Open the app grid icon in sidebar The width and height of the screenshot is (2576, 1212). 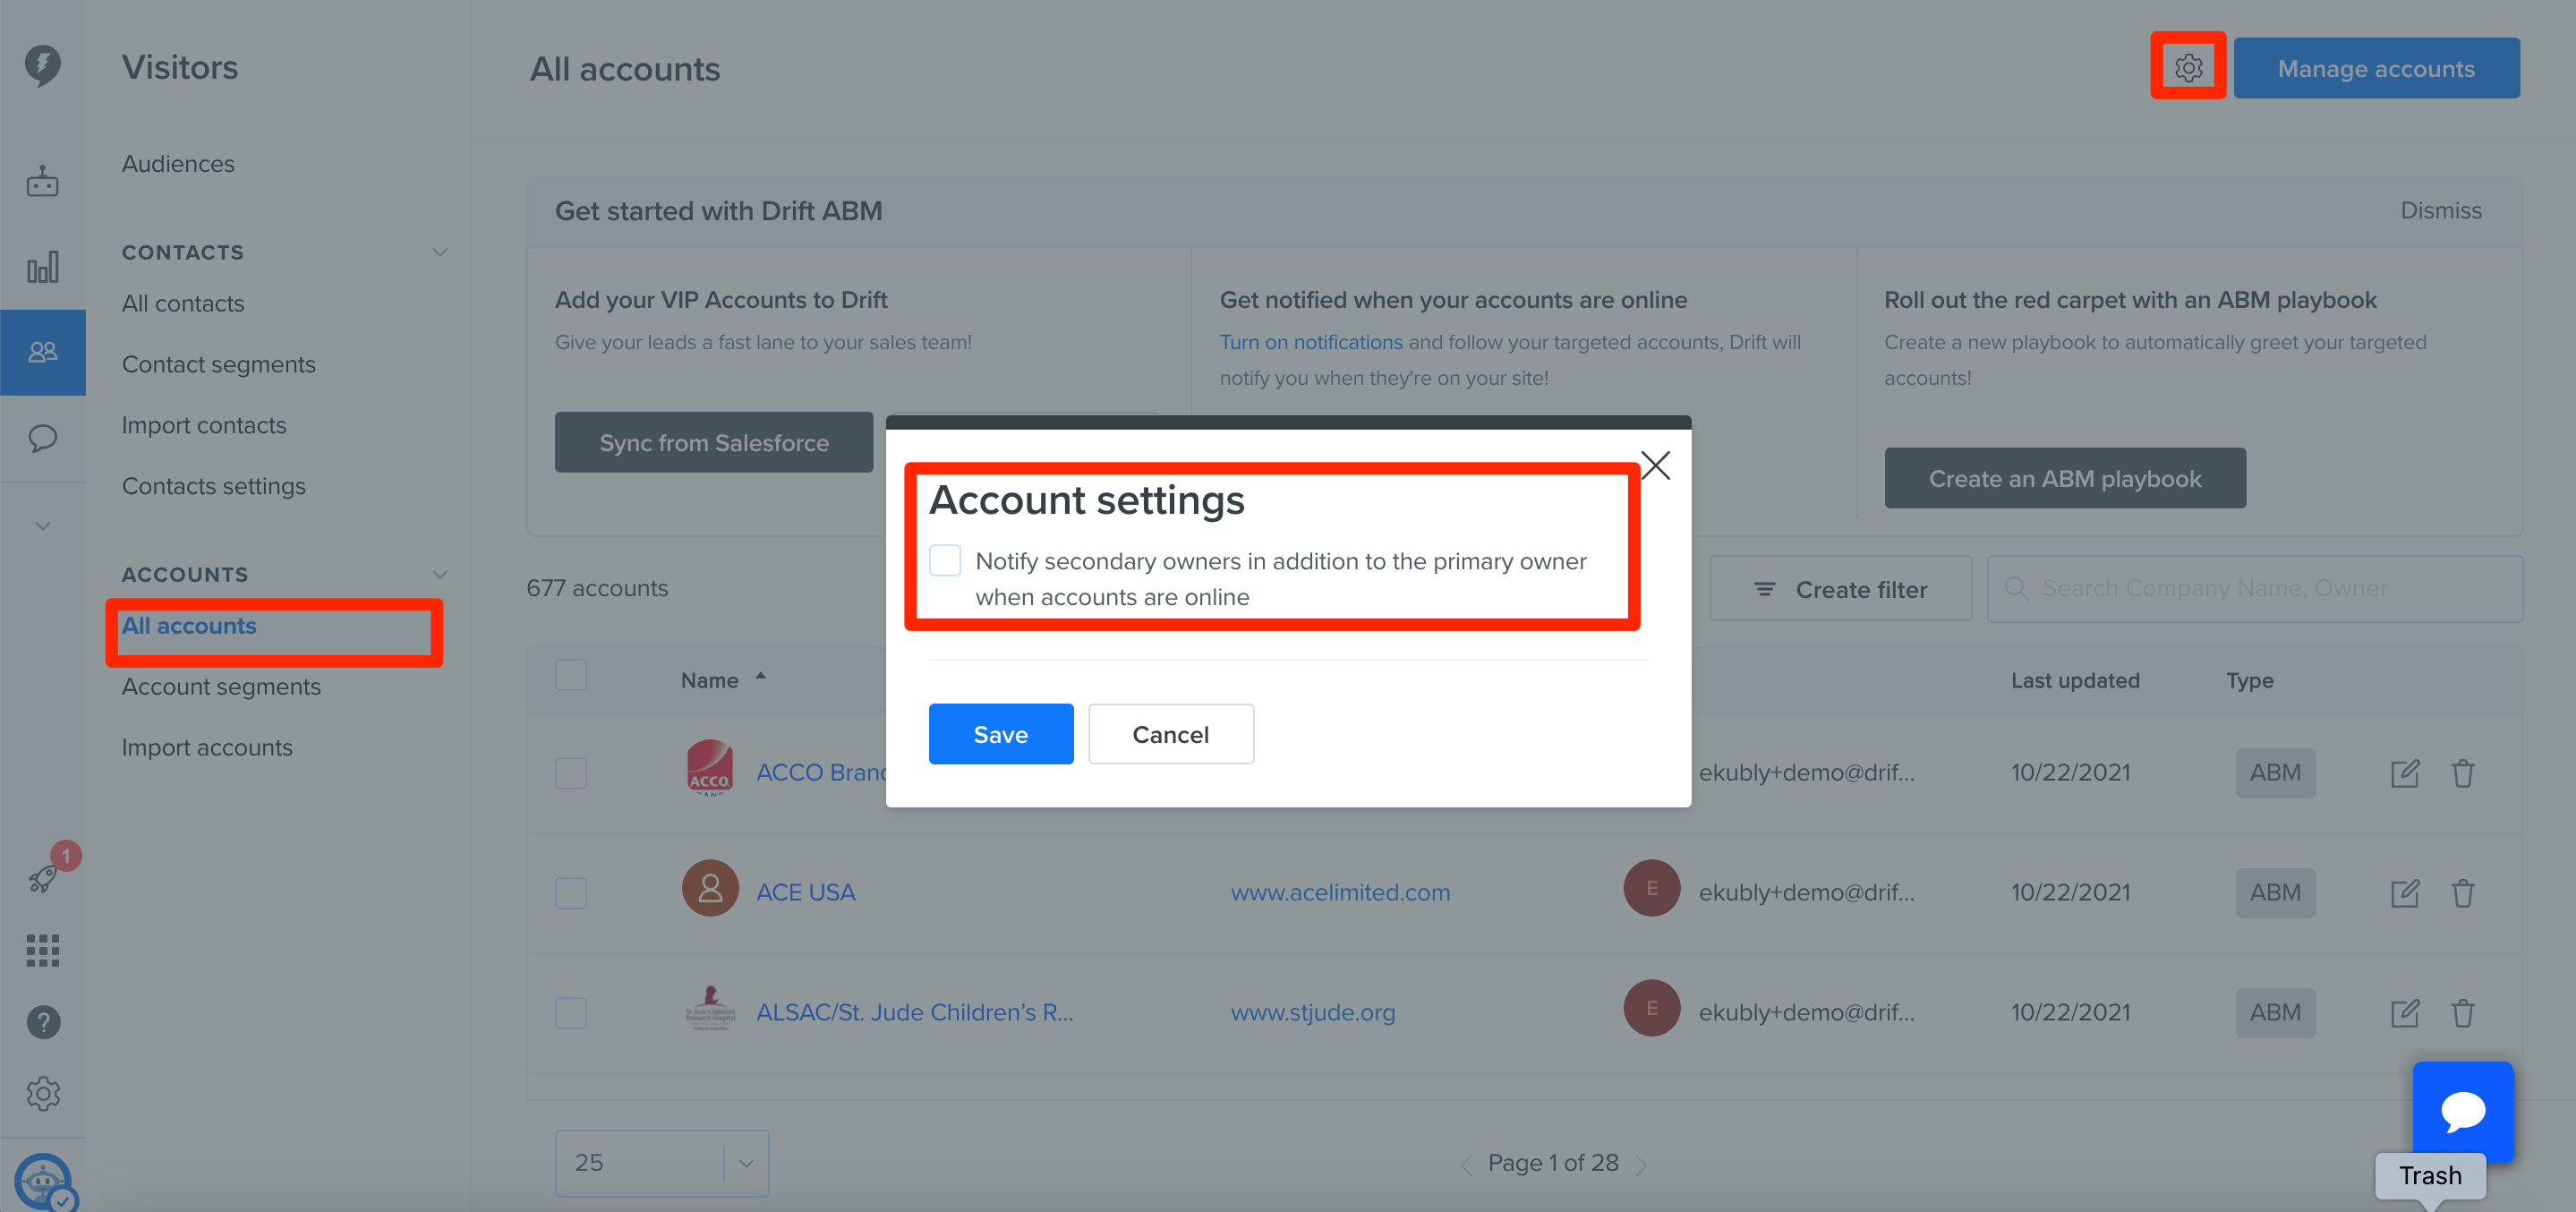[42, 950]
